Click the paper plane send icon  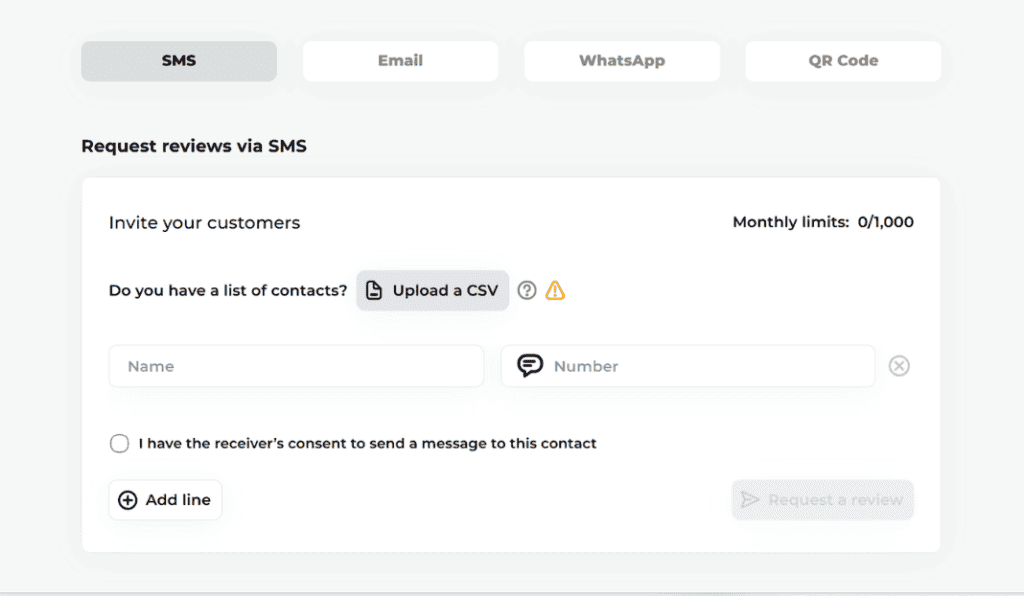pyautogui.click(x=750, y=500)
